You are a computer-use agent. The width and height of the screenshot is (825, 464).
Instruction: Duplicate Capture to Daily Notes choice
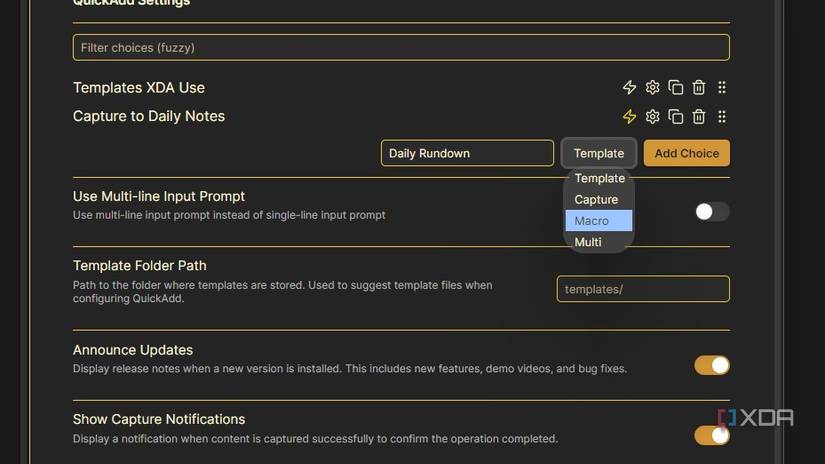click(x=676, y=117)
